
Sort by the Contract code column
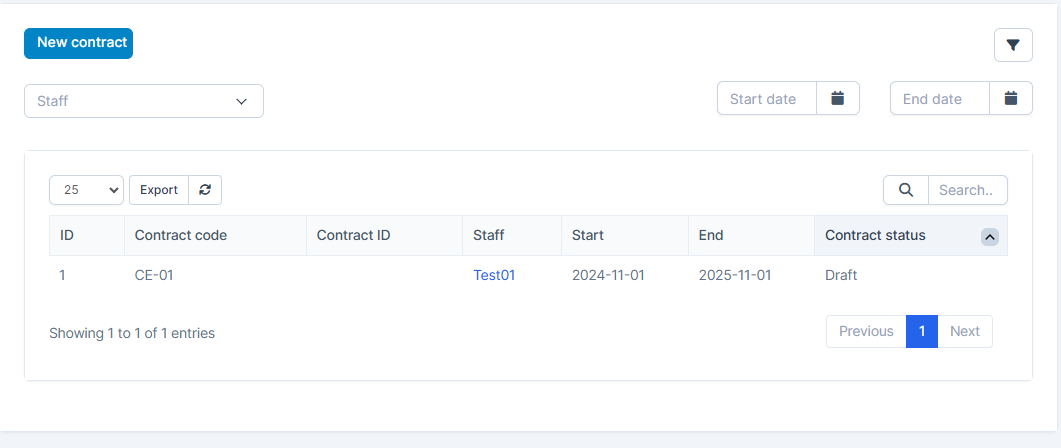click(x=181, y=236)
